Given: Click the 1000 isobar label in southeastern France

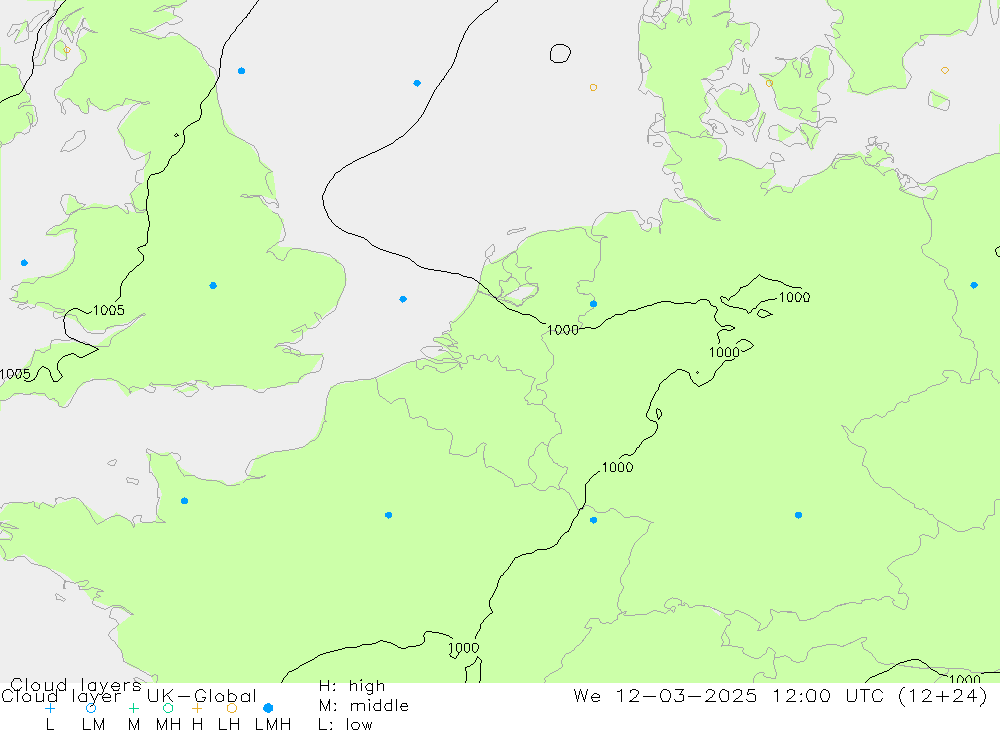Looking at the screenshot, I should tap(464, 648).
